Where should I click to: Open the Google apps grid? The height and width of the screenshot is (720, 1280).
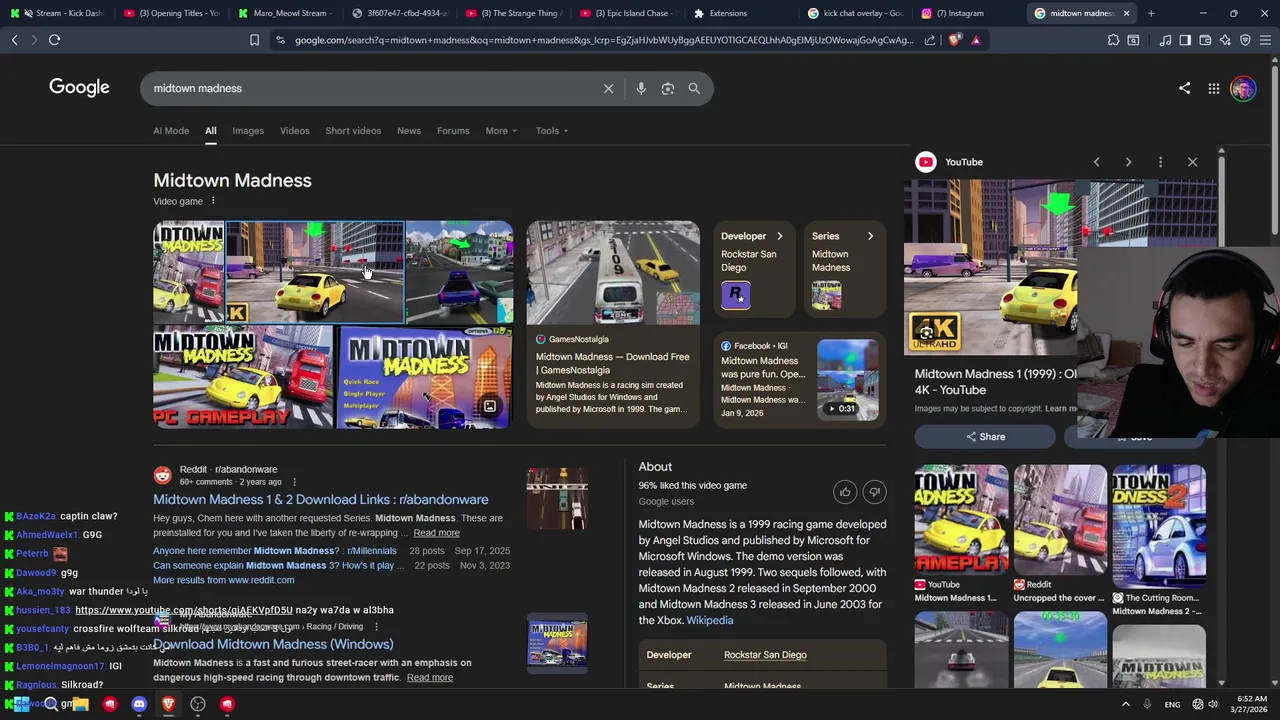pyautogui.click(x=1213, y=88)
